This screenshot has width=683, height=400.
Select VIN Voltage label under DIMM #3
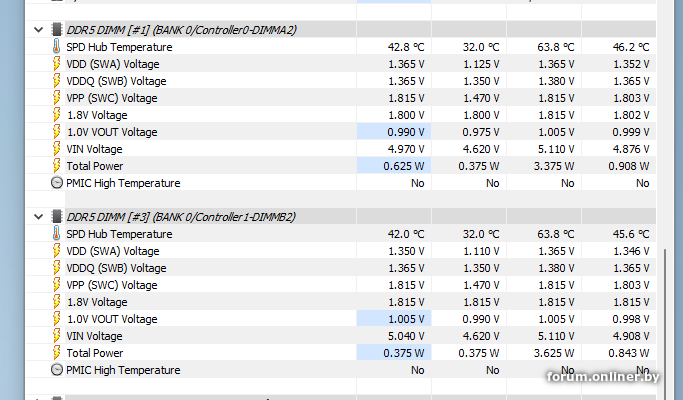point(94,336)
